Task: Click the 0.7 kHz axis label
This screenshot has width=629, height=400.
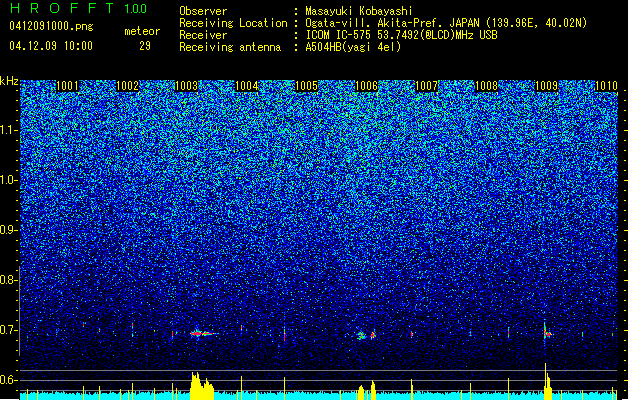Action: [x=9, y=330]
